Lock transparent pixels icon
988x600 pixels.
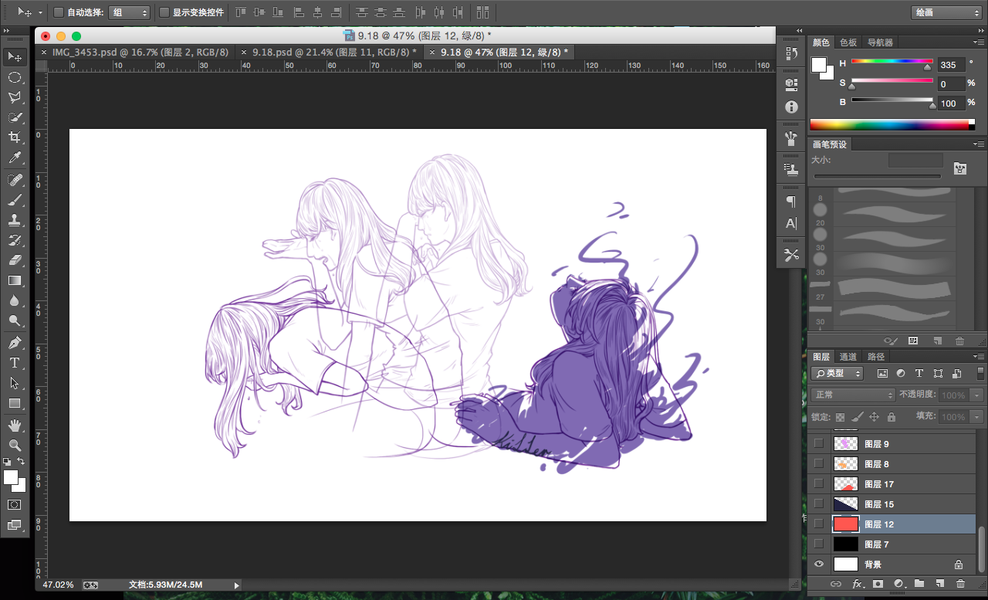tap(840, 417)
